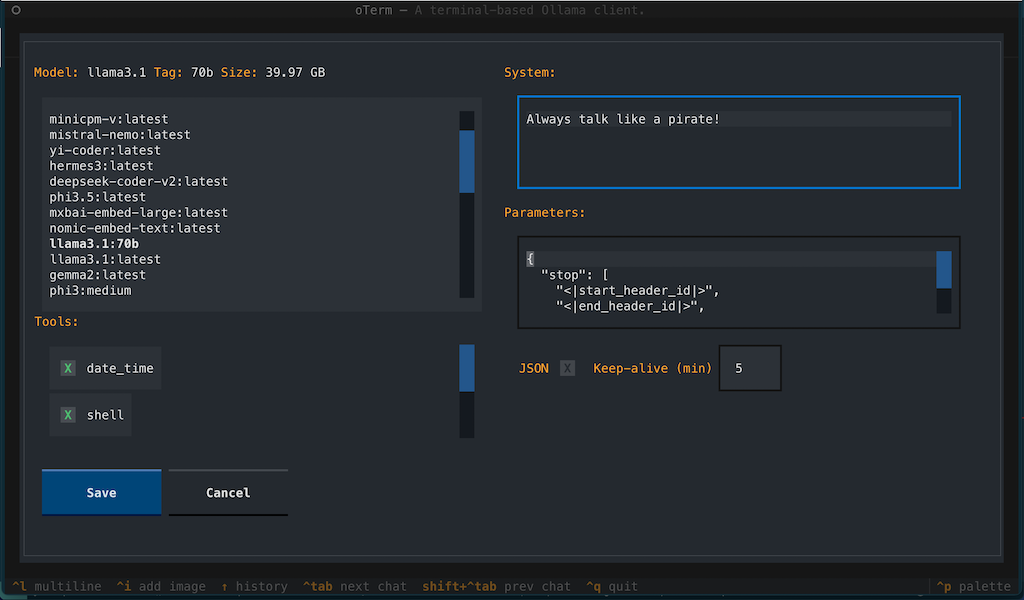
Task: Click the circle icon in title bar
Action: [16, 10]
